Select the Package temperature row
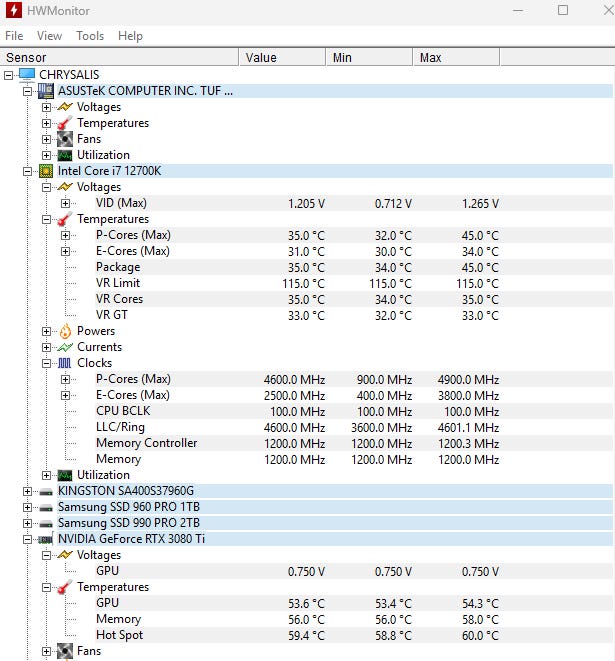Viewport: 615px width, 661px height. (354, 267)
